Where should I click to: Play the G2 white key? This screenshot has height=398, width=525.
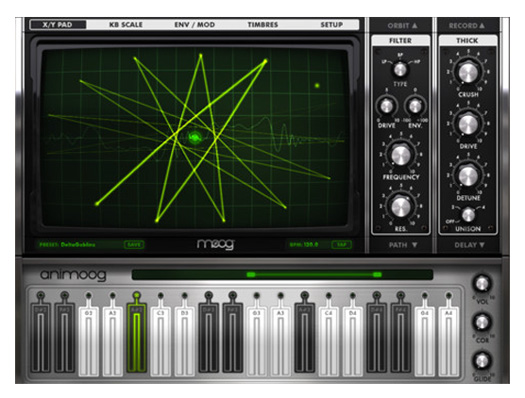point(88,341)
